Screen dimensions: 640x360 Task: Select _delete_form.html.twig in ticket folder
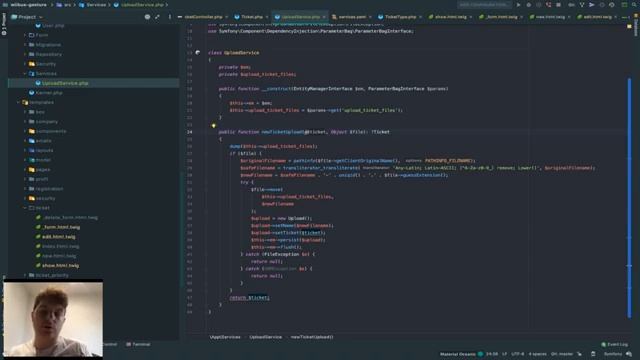coord(67,218)
